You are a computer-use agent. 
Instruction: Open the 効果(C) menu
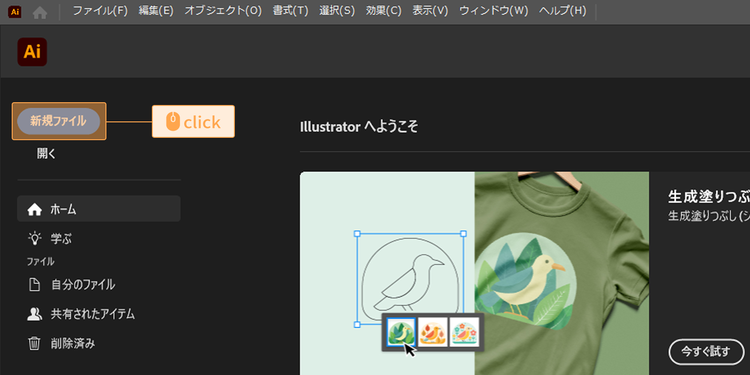point(384,11)
